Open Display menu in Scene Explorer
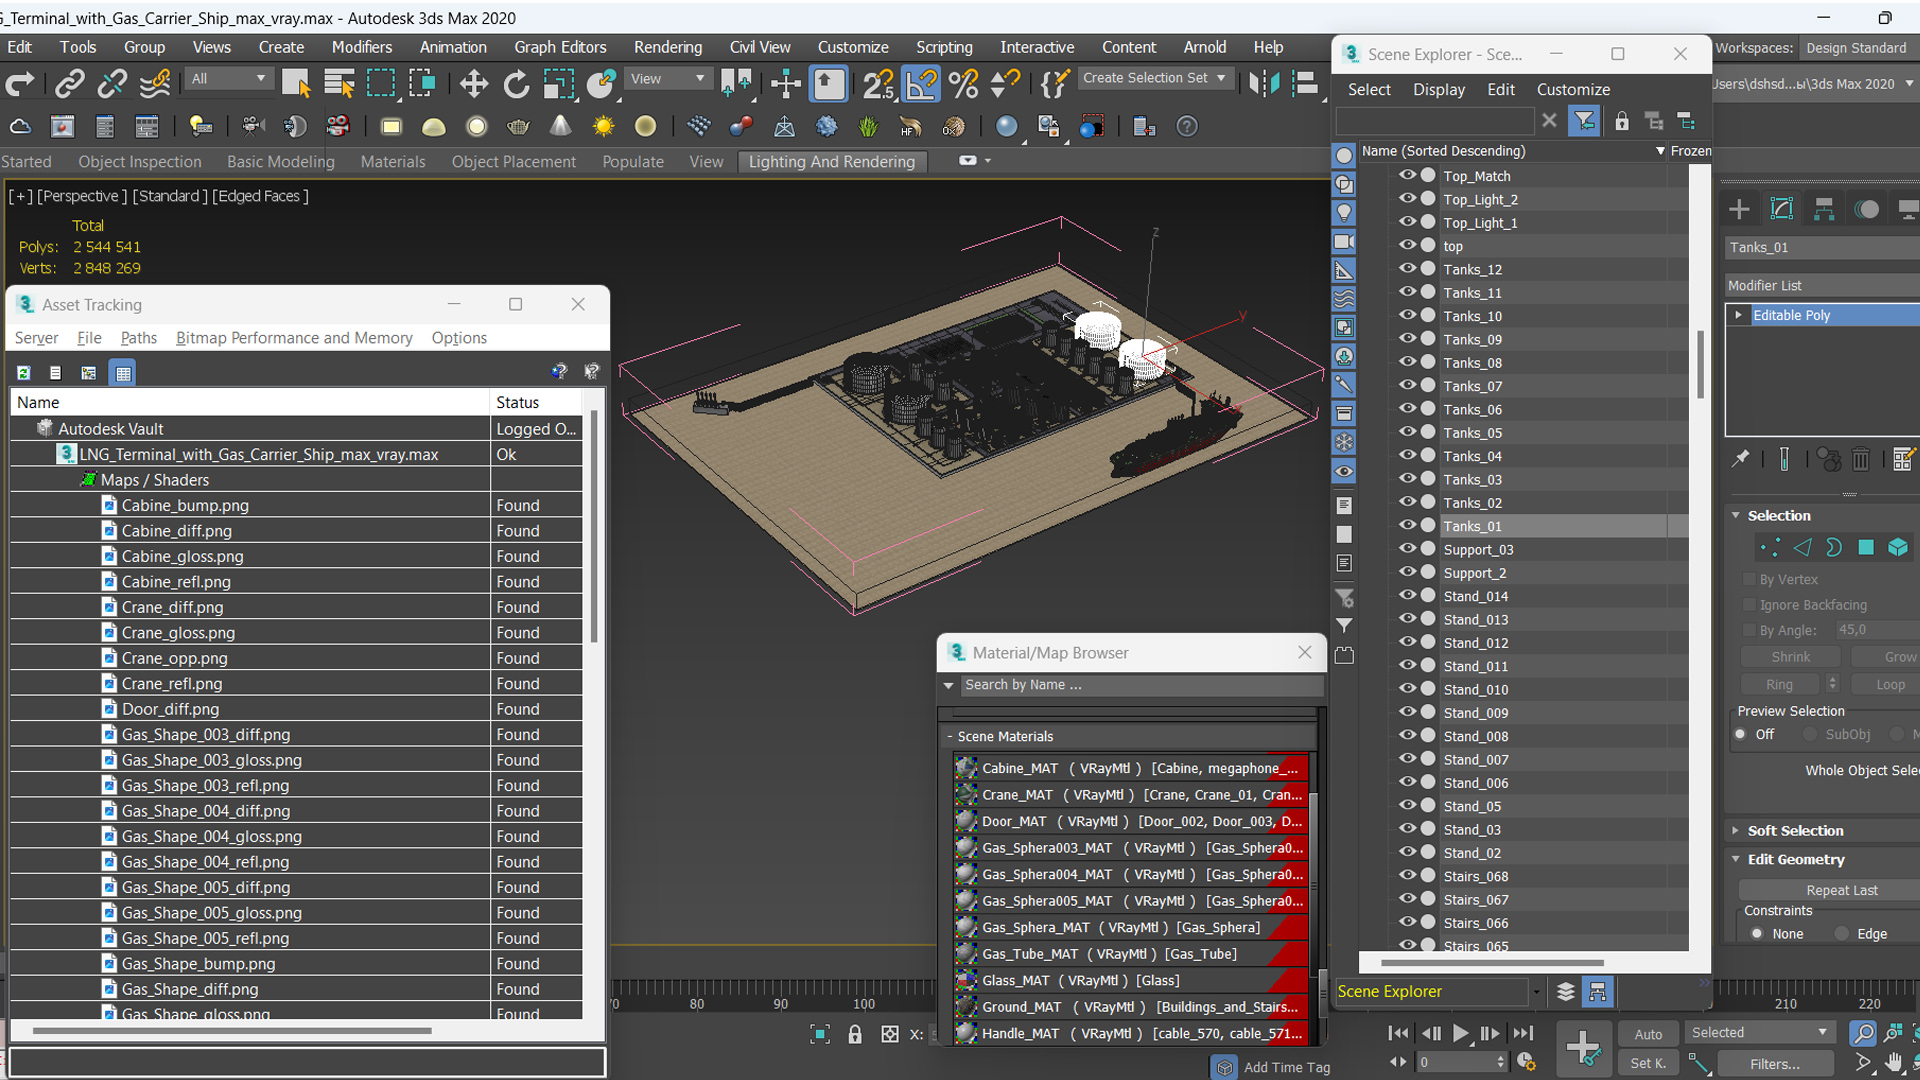This screenshot has width=1920, height=1080. click(1438, 89)
